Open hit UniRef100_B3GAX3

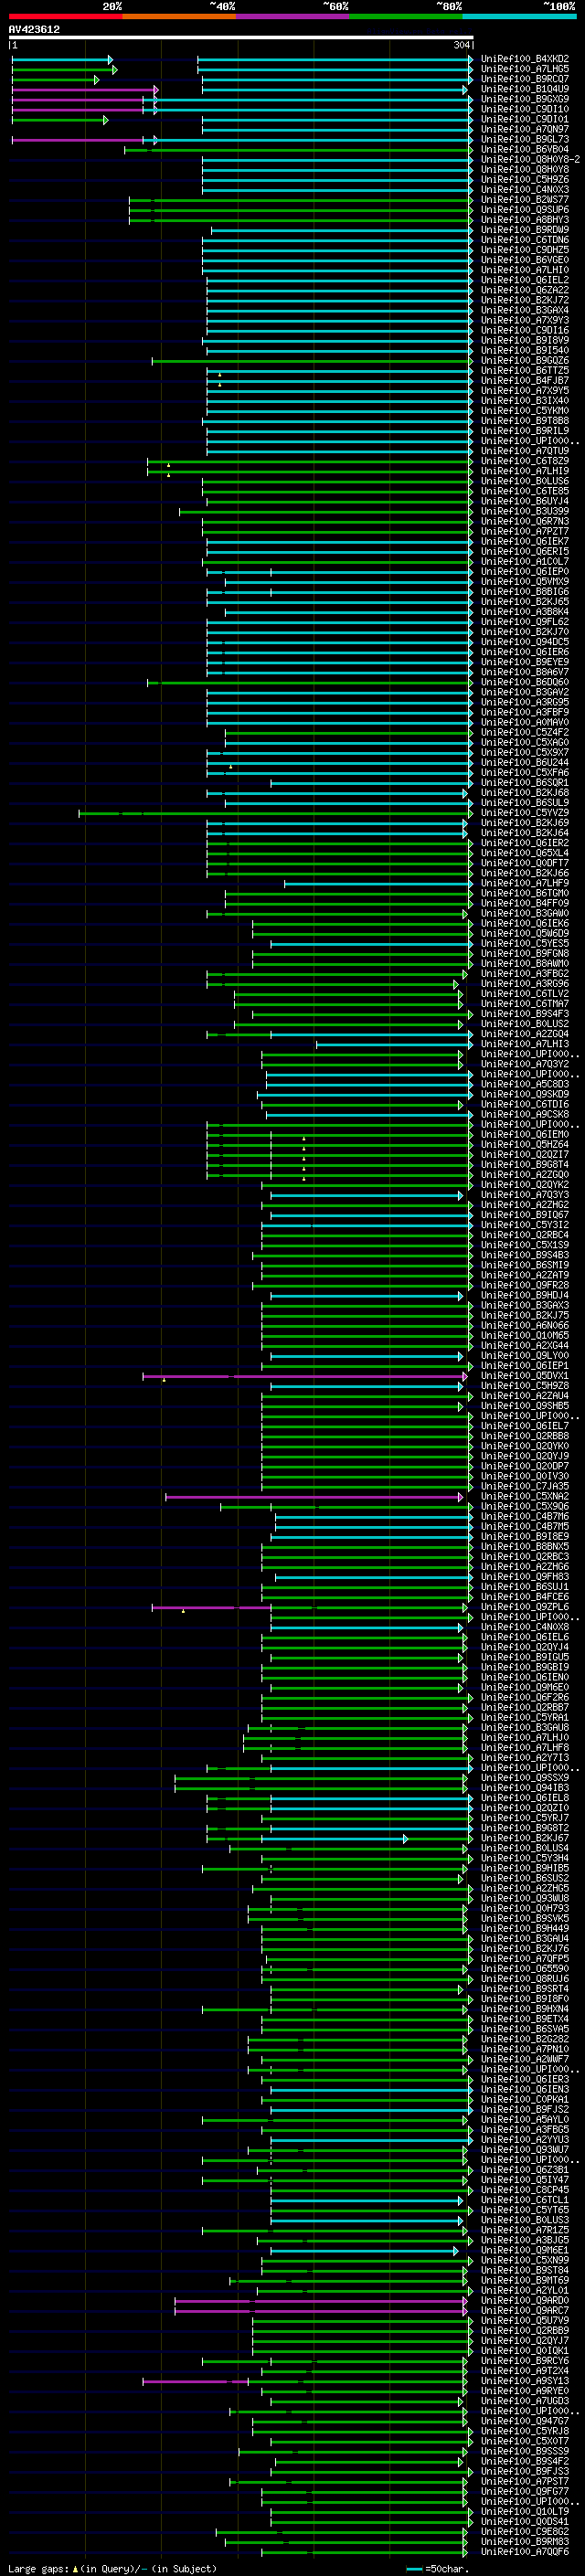525,1306
